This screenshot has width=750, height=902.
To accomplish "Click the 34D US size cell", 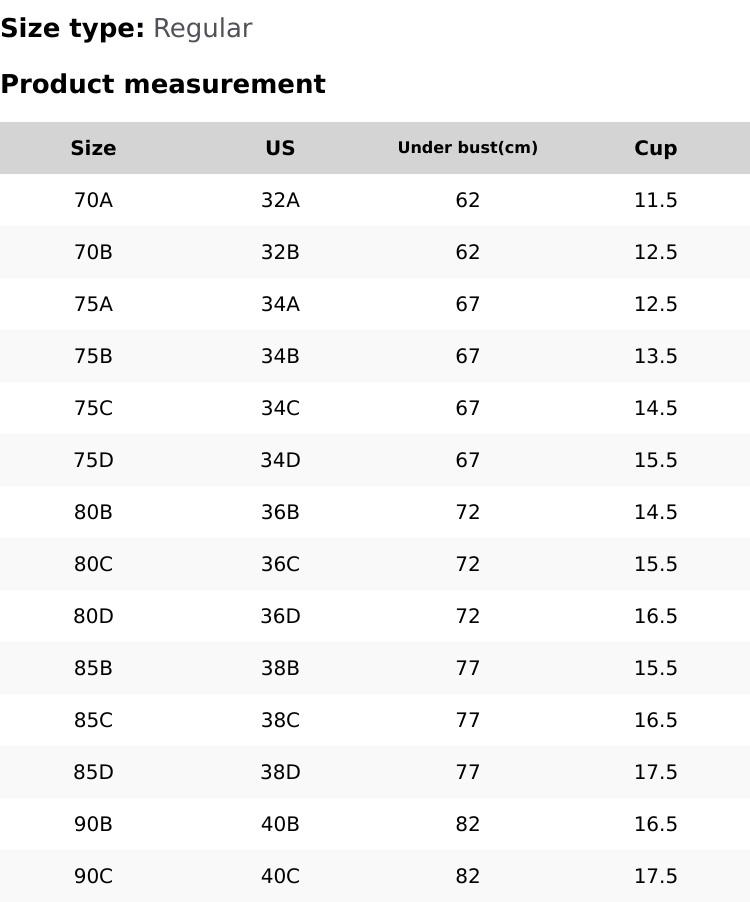I will tap(280, 460).
